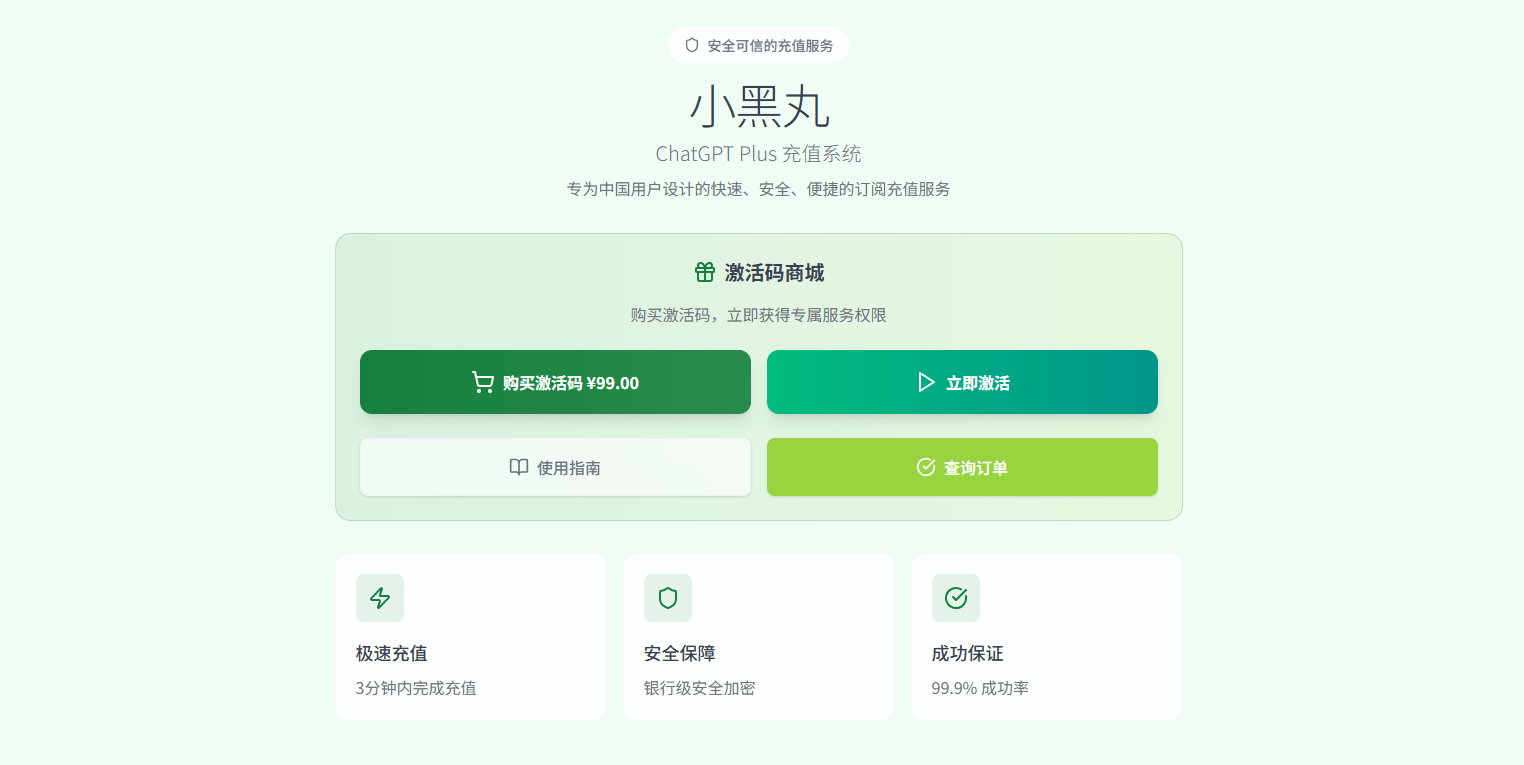The image size is (1524, 765).
Task: Click the check-circle icon above 成功保证
Action: 956,598
